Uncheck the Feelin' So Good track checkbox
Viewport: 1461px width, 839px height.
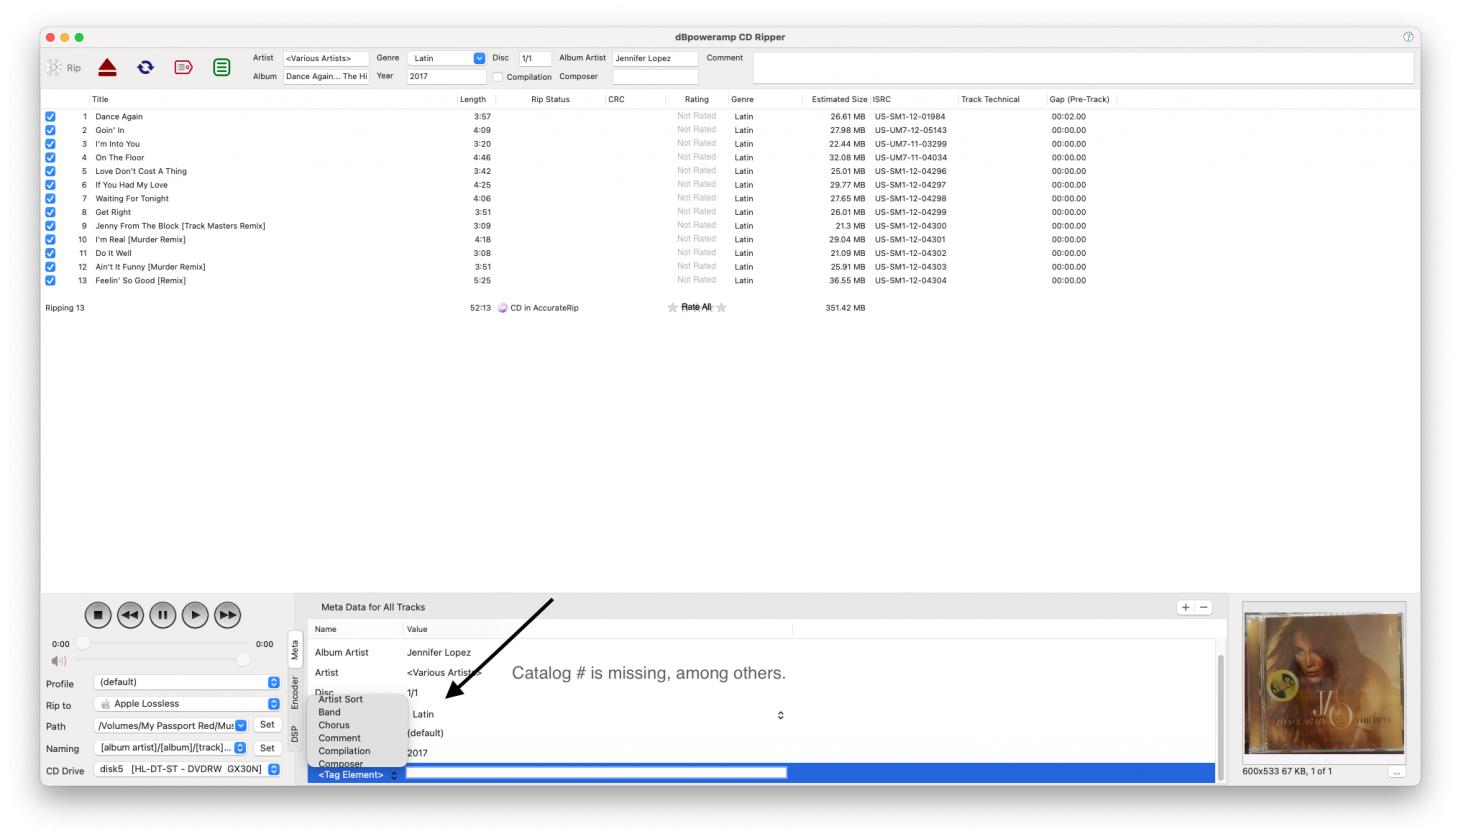[x=50, y=281]
